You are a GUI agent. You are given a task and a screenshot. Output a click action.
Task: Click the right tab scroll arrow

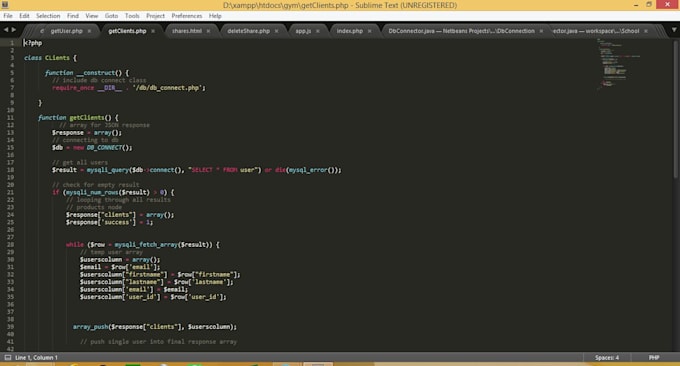click(14, 29)
